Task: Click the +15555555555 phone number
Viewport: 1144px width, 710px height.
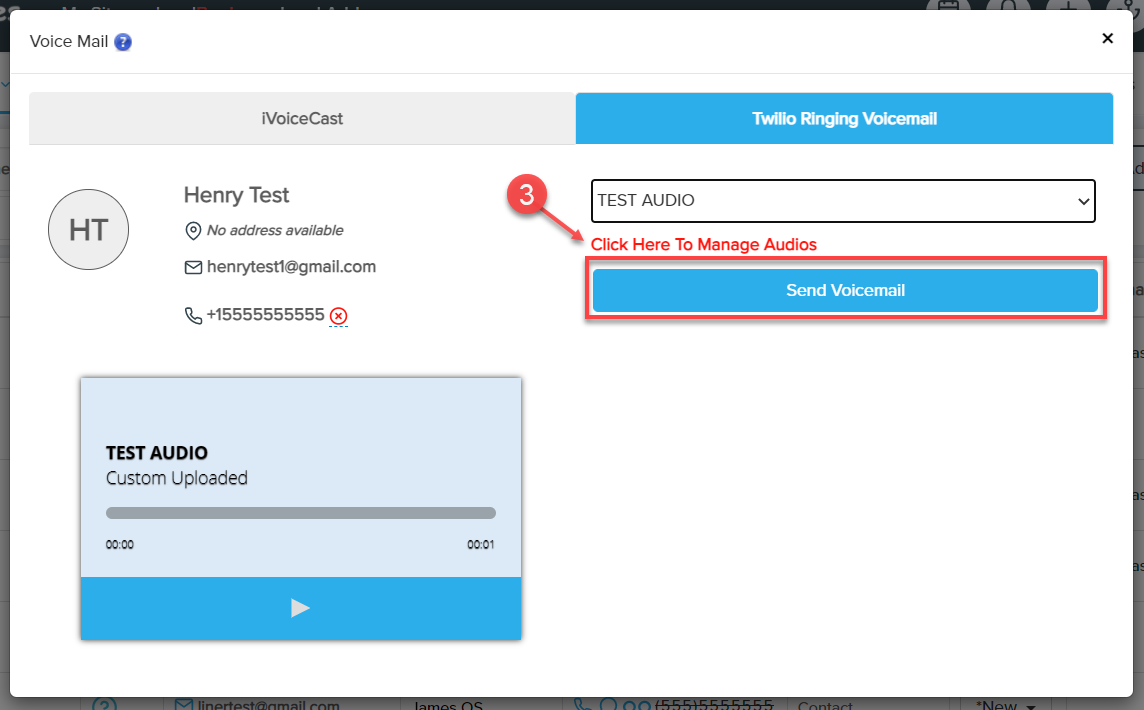Action: point(265,316)
